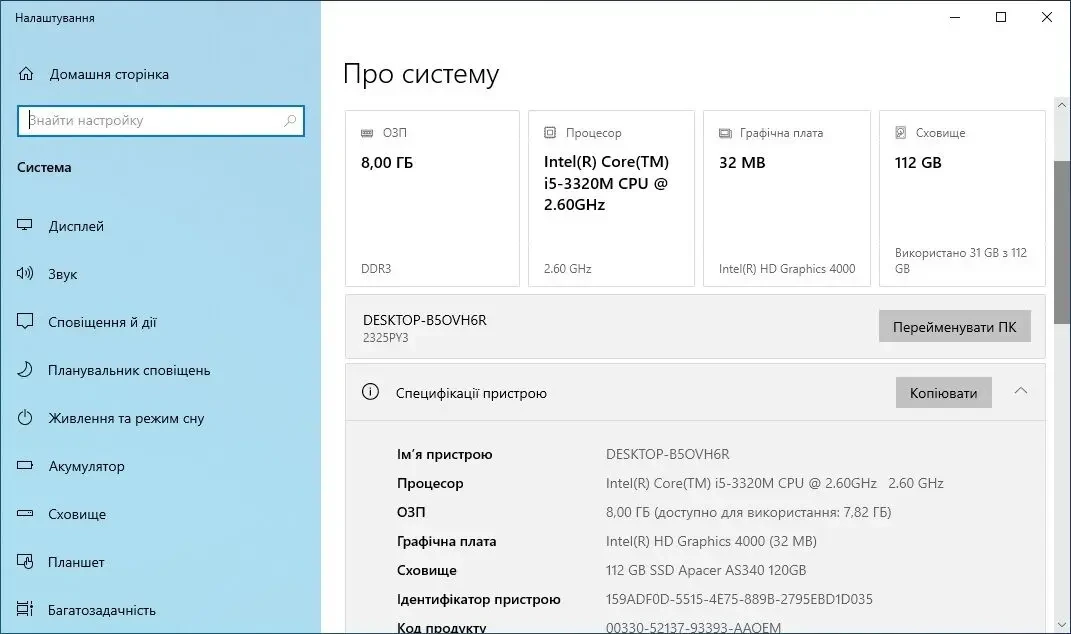This screenshot has width=1071, height=634.
Task: Click product code 00330-52137-93393-AAOEM
Action: click(693, 627)
